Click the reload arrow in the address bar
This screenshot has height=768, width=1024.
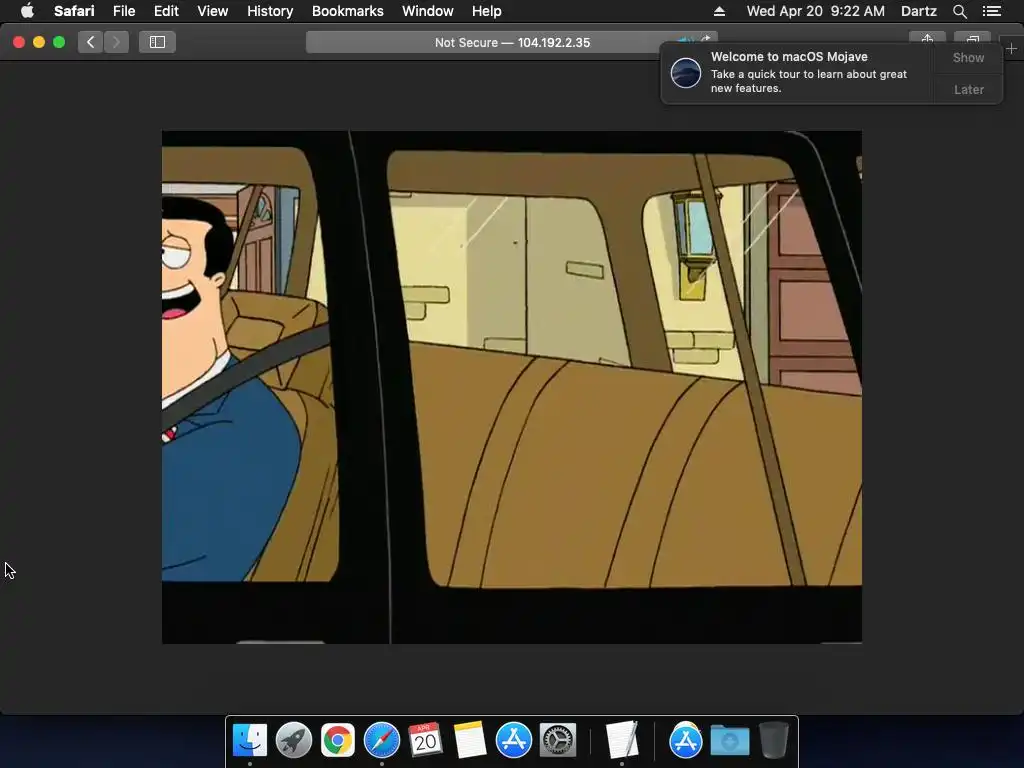point(706,39)
